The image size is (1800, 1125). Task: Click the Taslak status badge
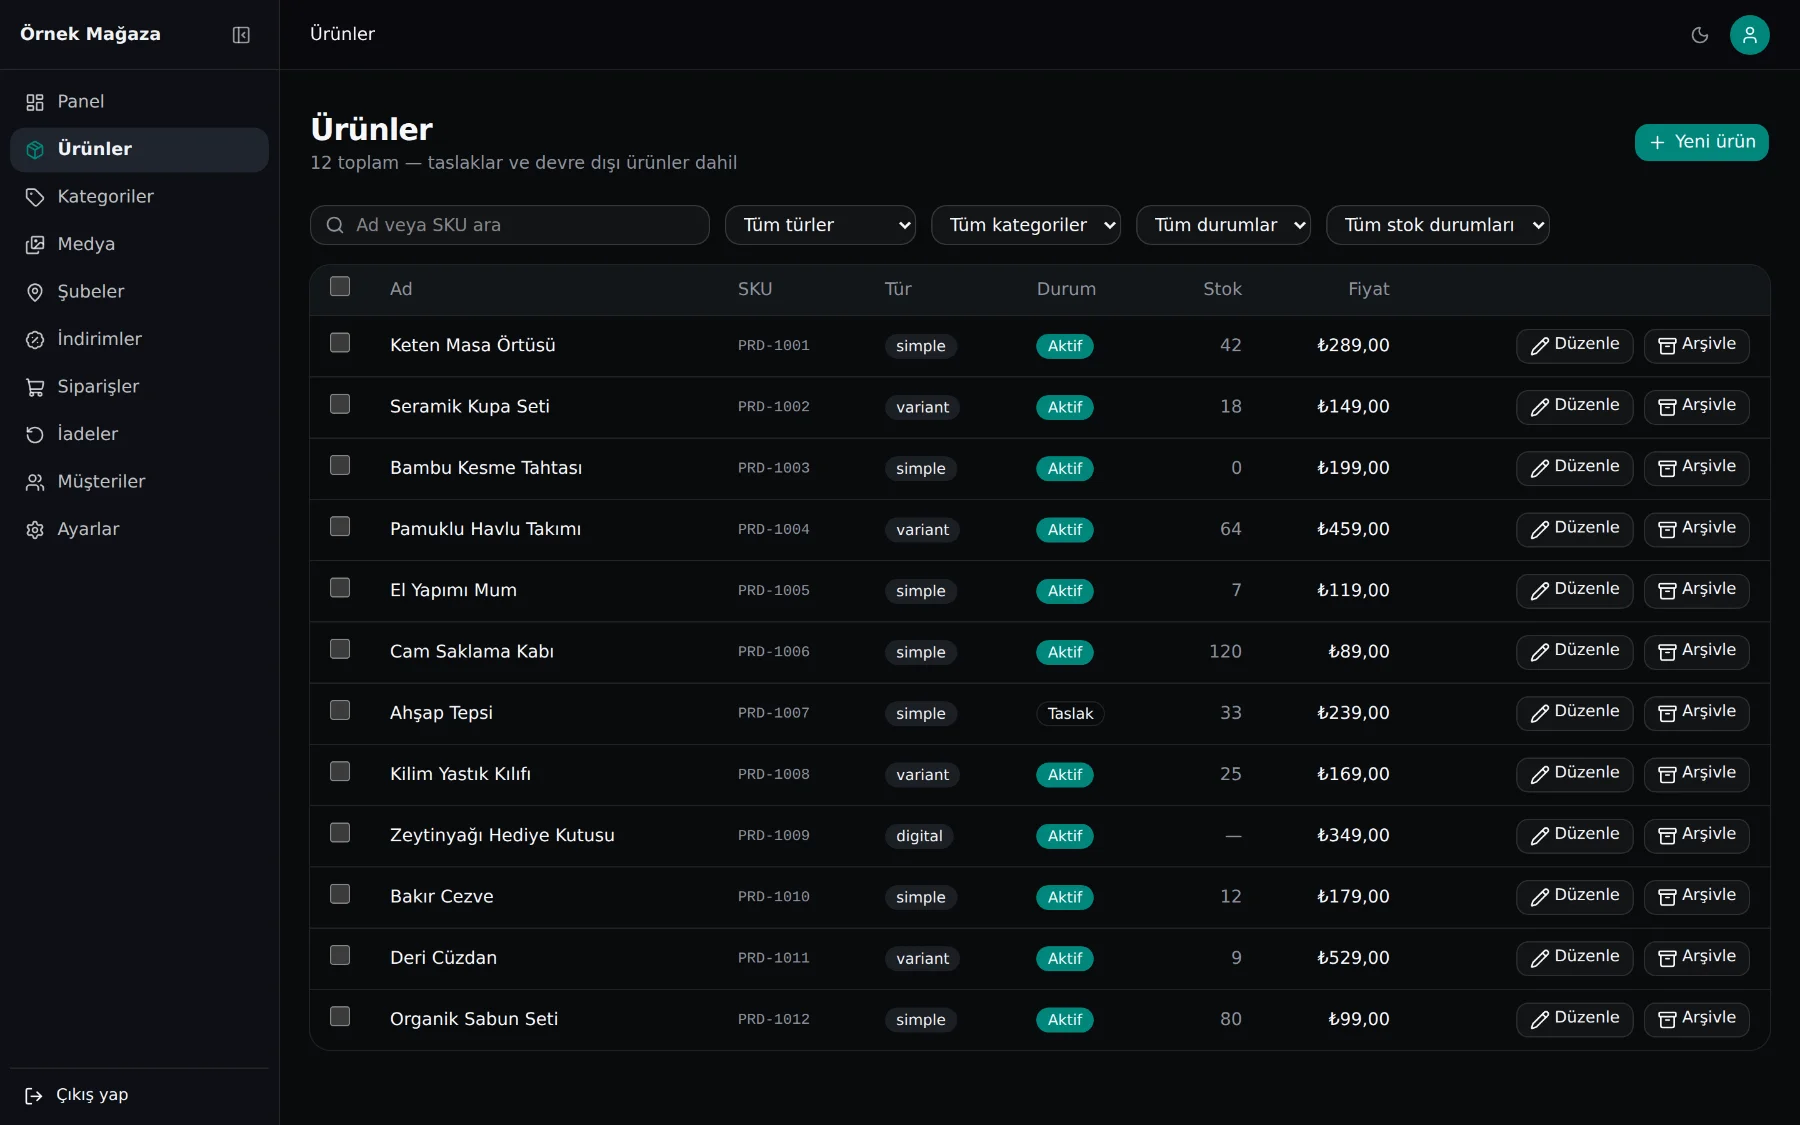pos(1070,714)
